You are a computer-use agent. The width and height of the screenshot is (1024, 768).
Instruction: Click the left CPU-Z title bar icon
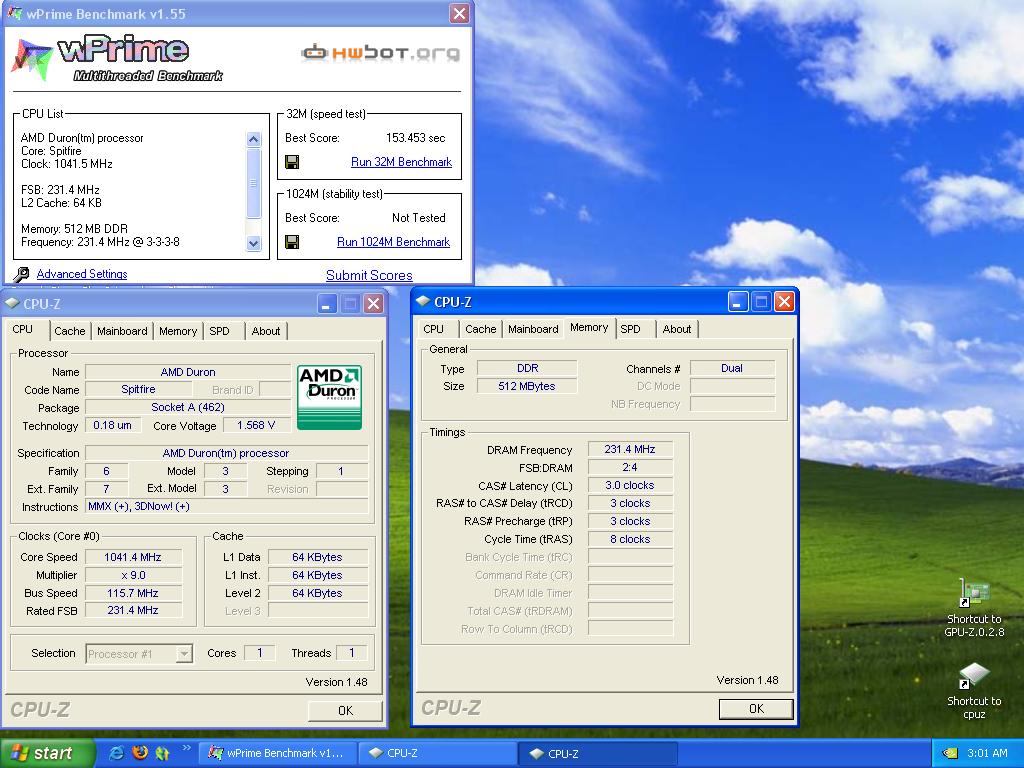click(13, 304)
